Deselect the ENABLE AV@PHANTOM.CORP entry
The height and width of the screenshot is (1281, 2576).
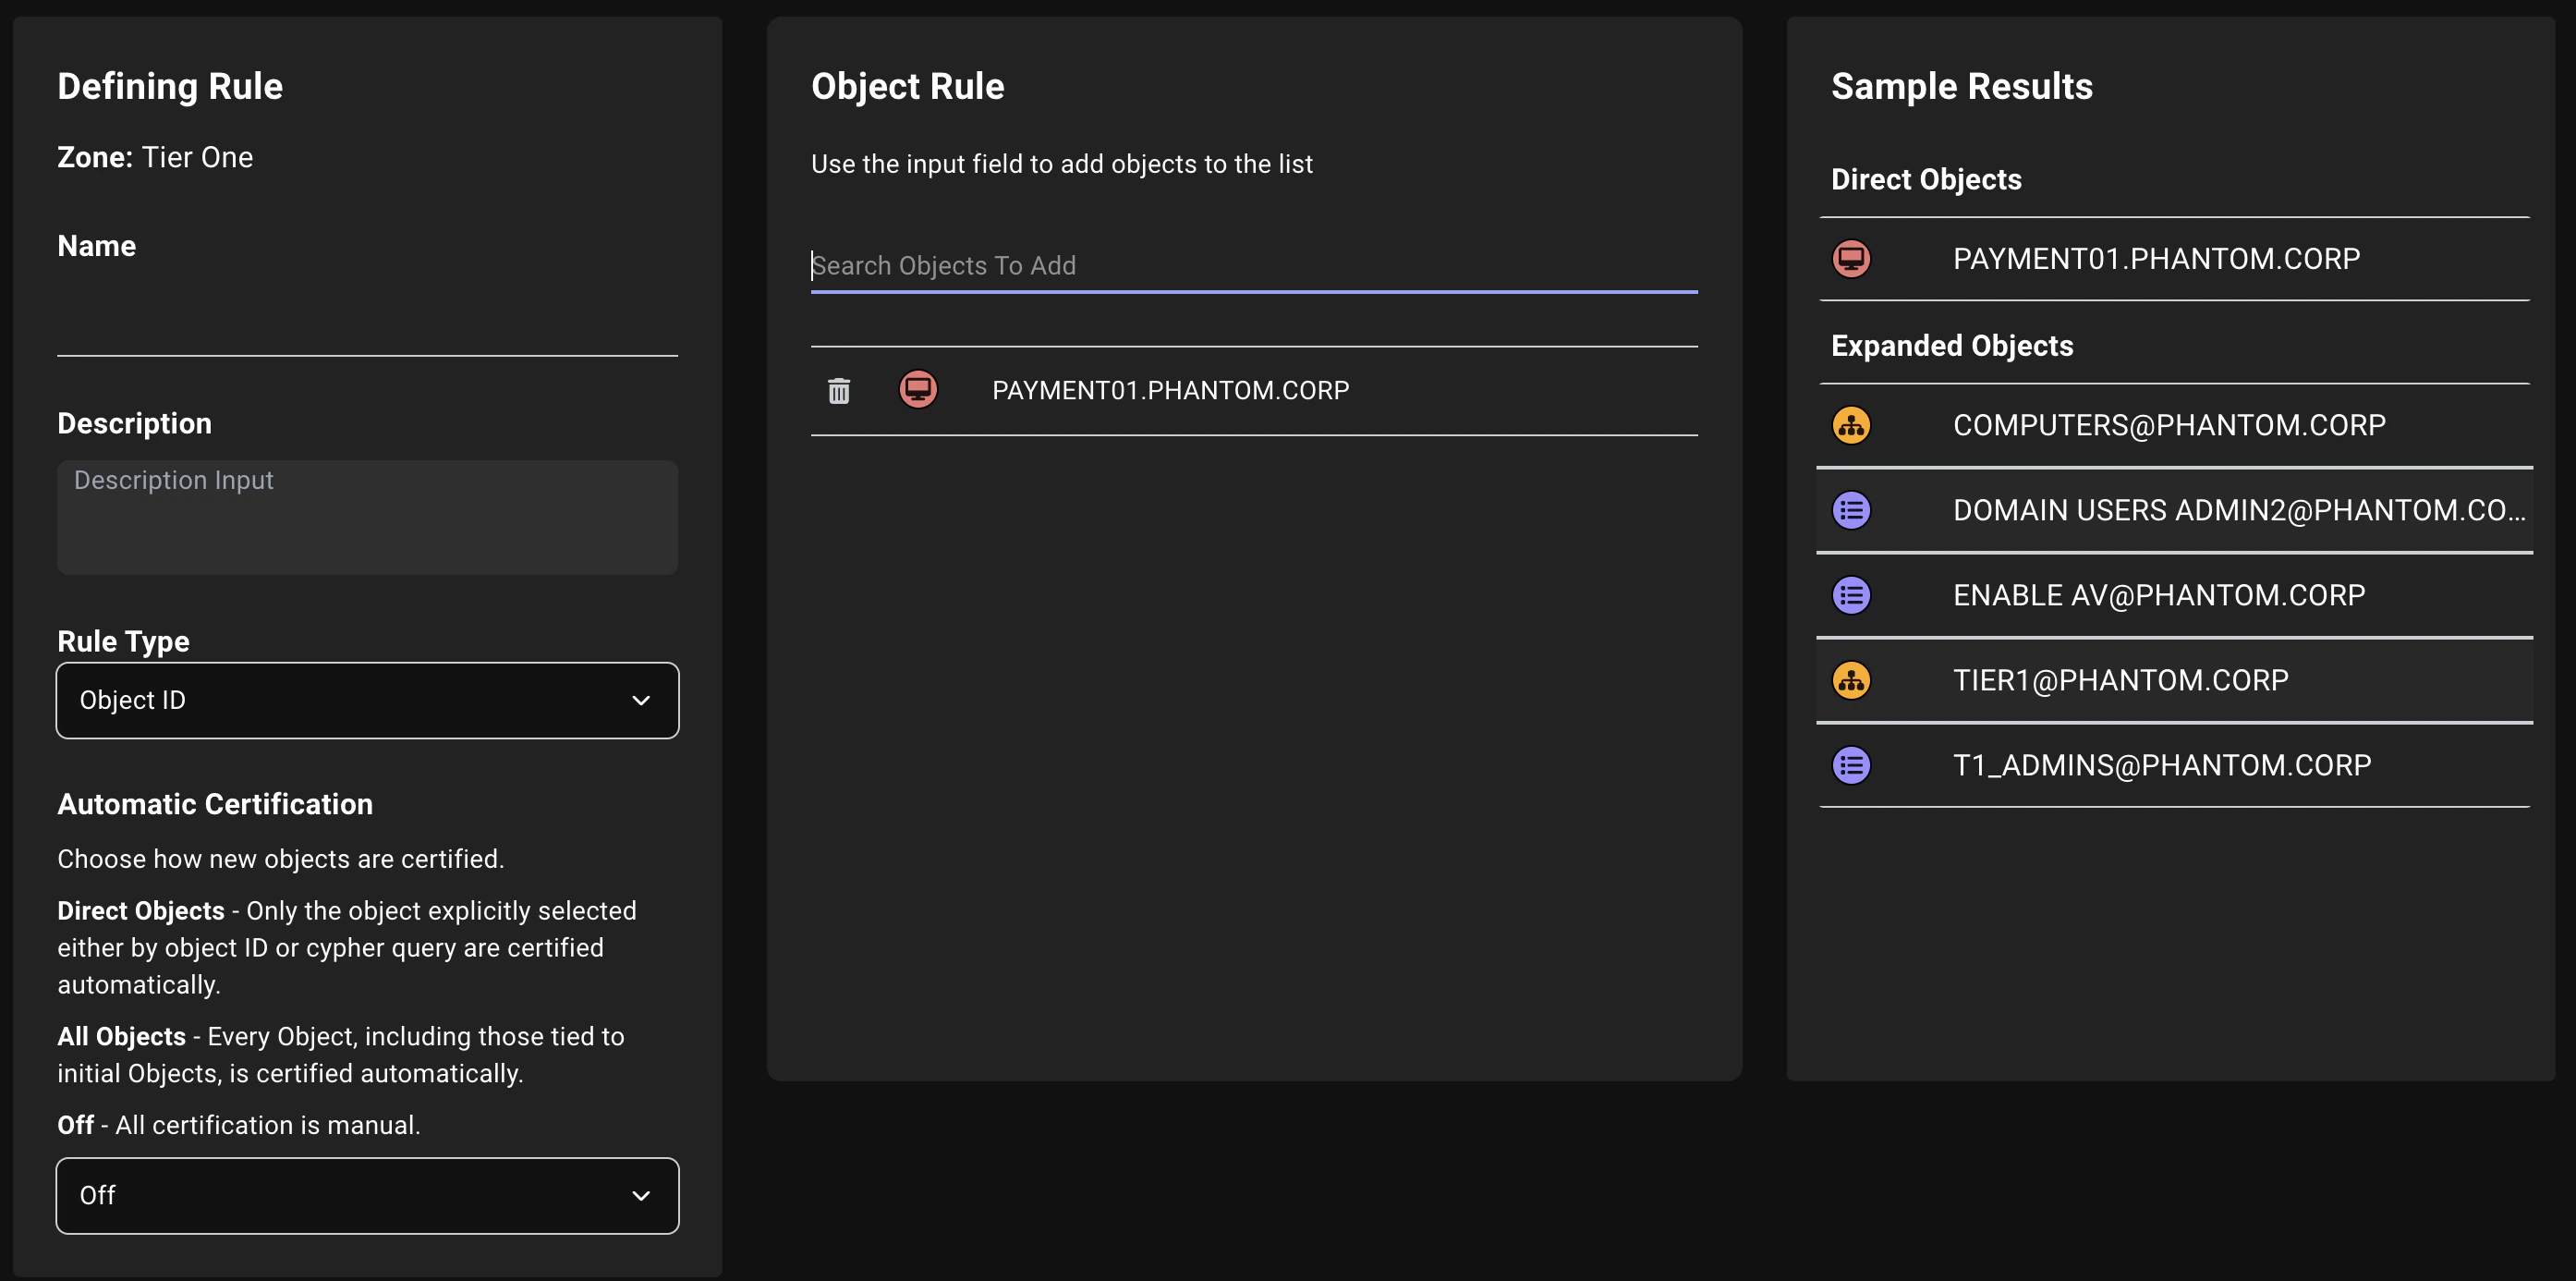[2158, 594]
